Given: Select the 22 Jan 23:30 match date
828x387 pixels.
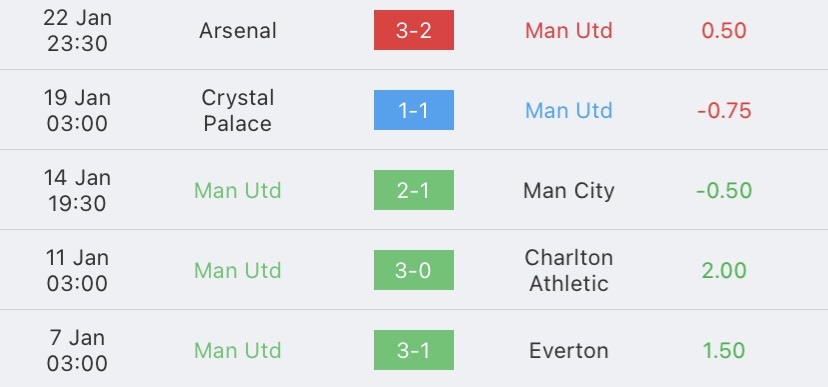Looking at the screenshot, I should point(77,31).
